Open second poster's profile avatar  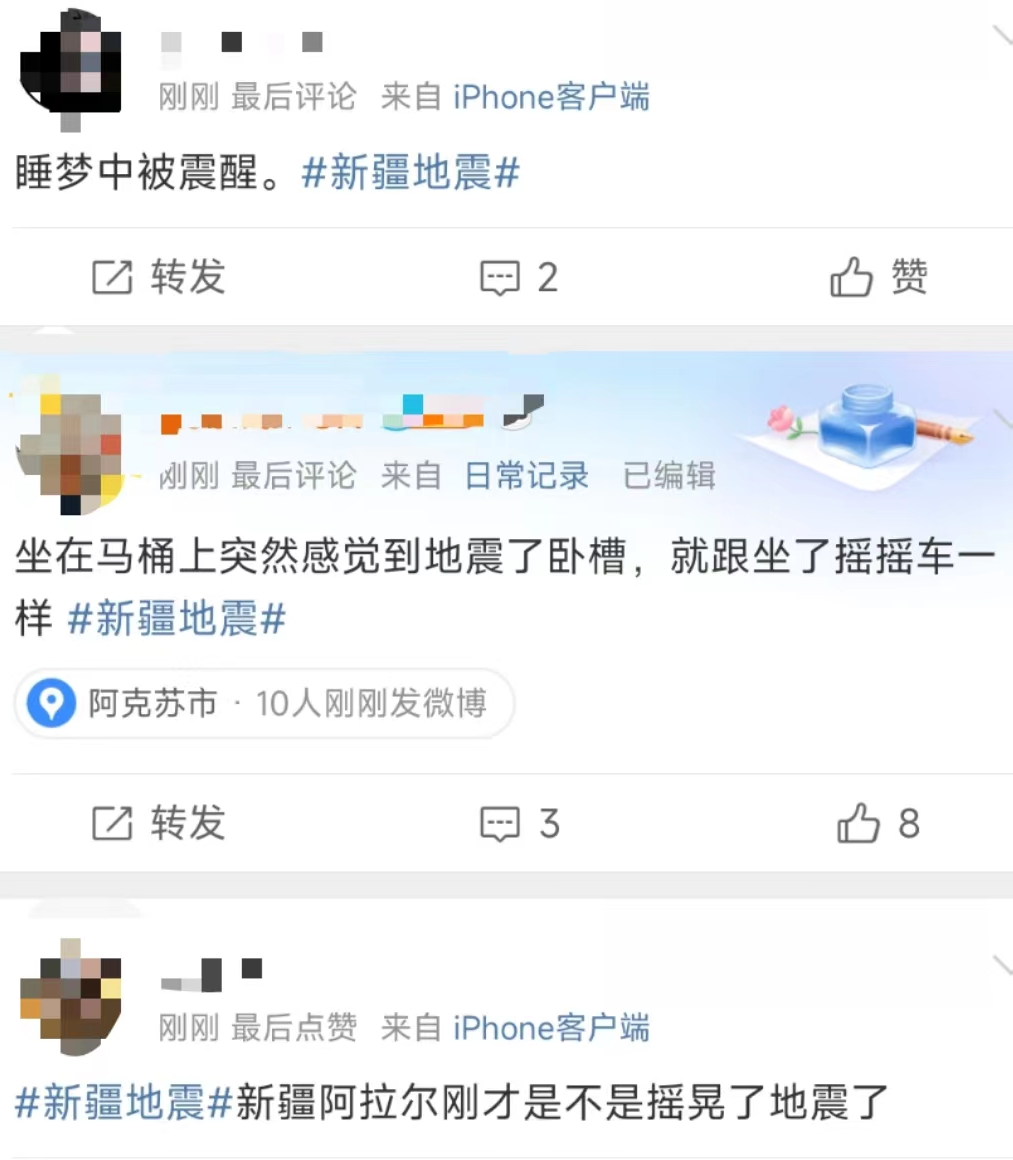(70, 445)
